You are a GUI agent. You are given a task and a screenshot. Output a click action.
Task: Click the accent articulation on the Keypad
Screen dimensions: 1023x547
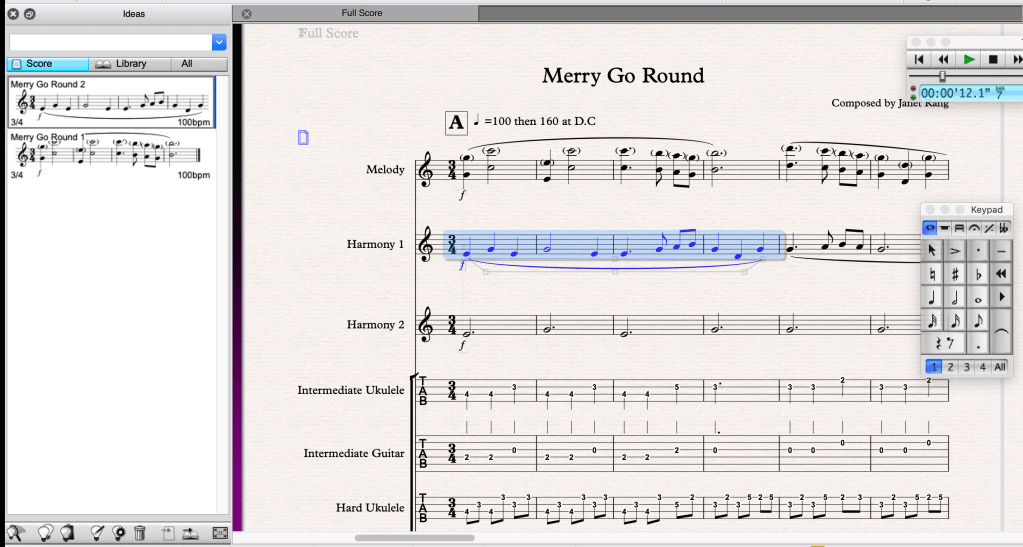pos(956,248)
